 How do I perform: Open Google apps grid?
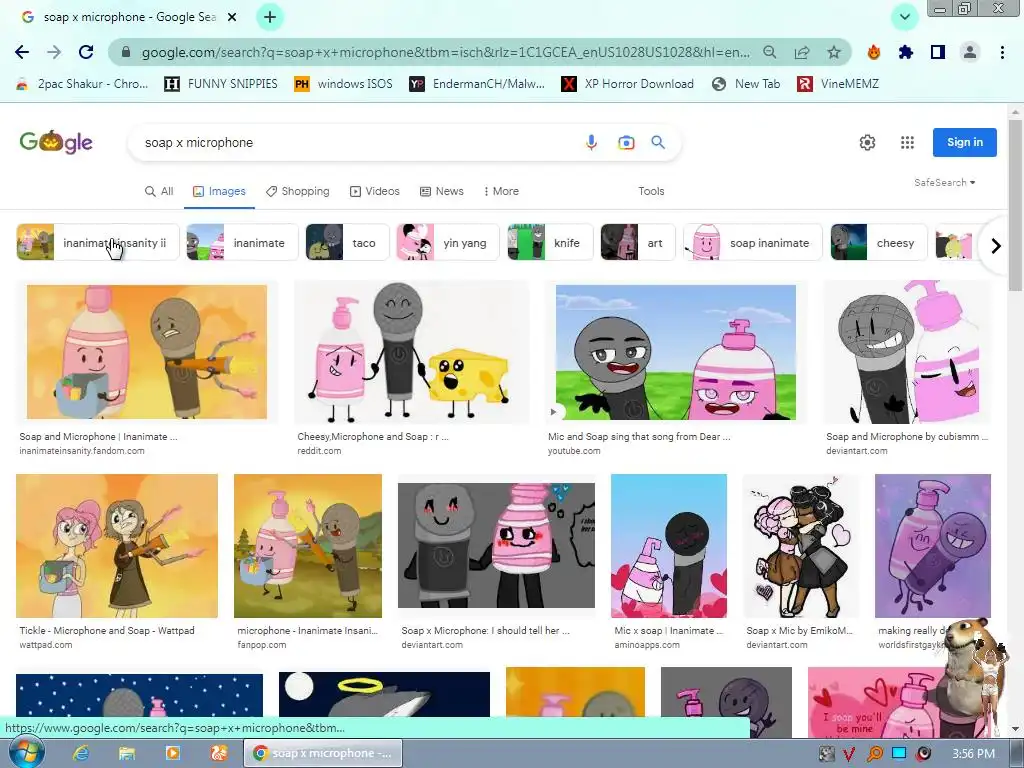(x=907, y=142)
